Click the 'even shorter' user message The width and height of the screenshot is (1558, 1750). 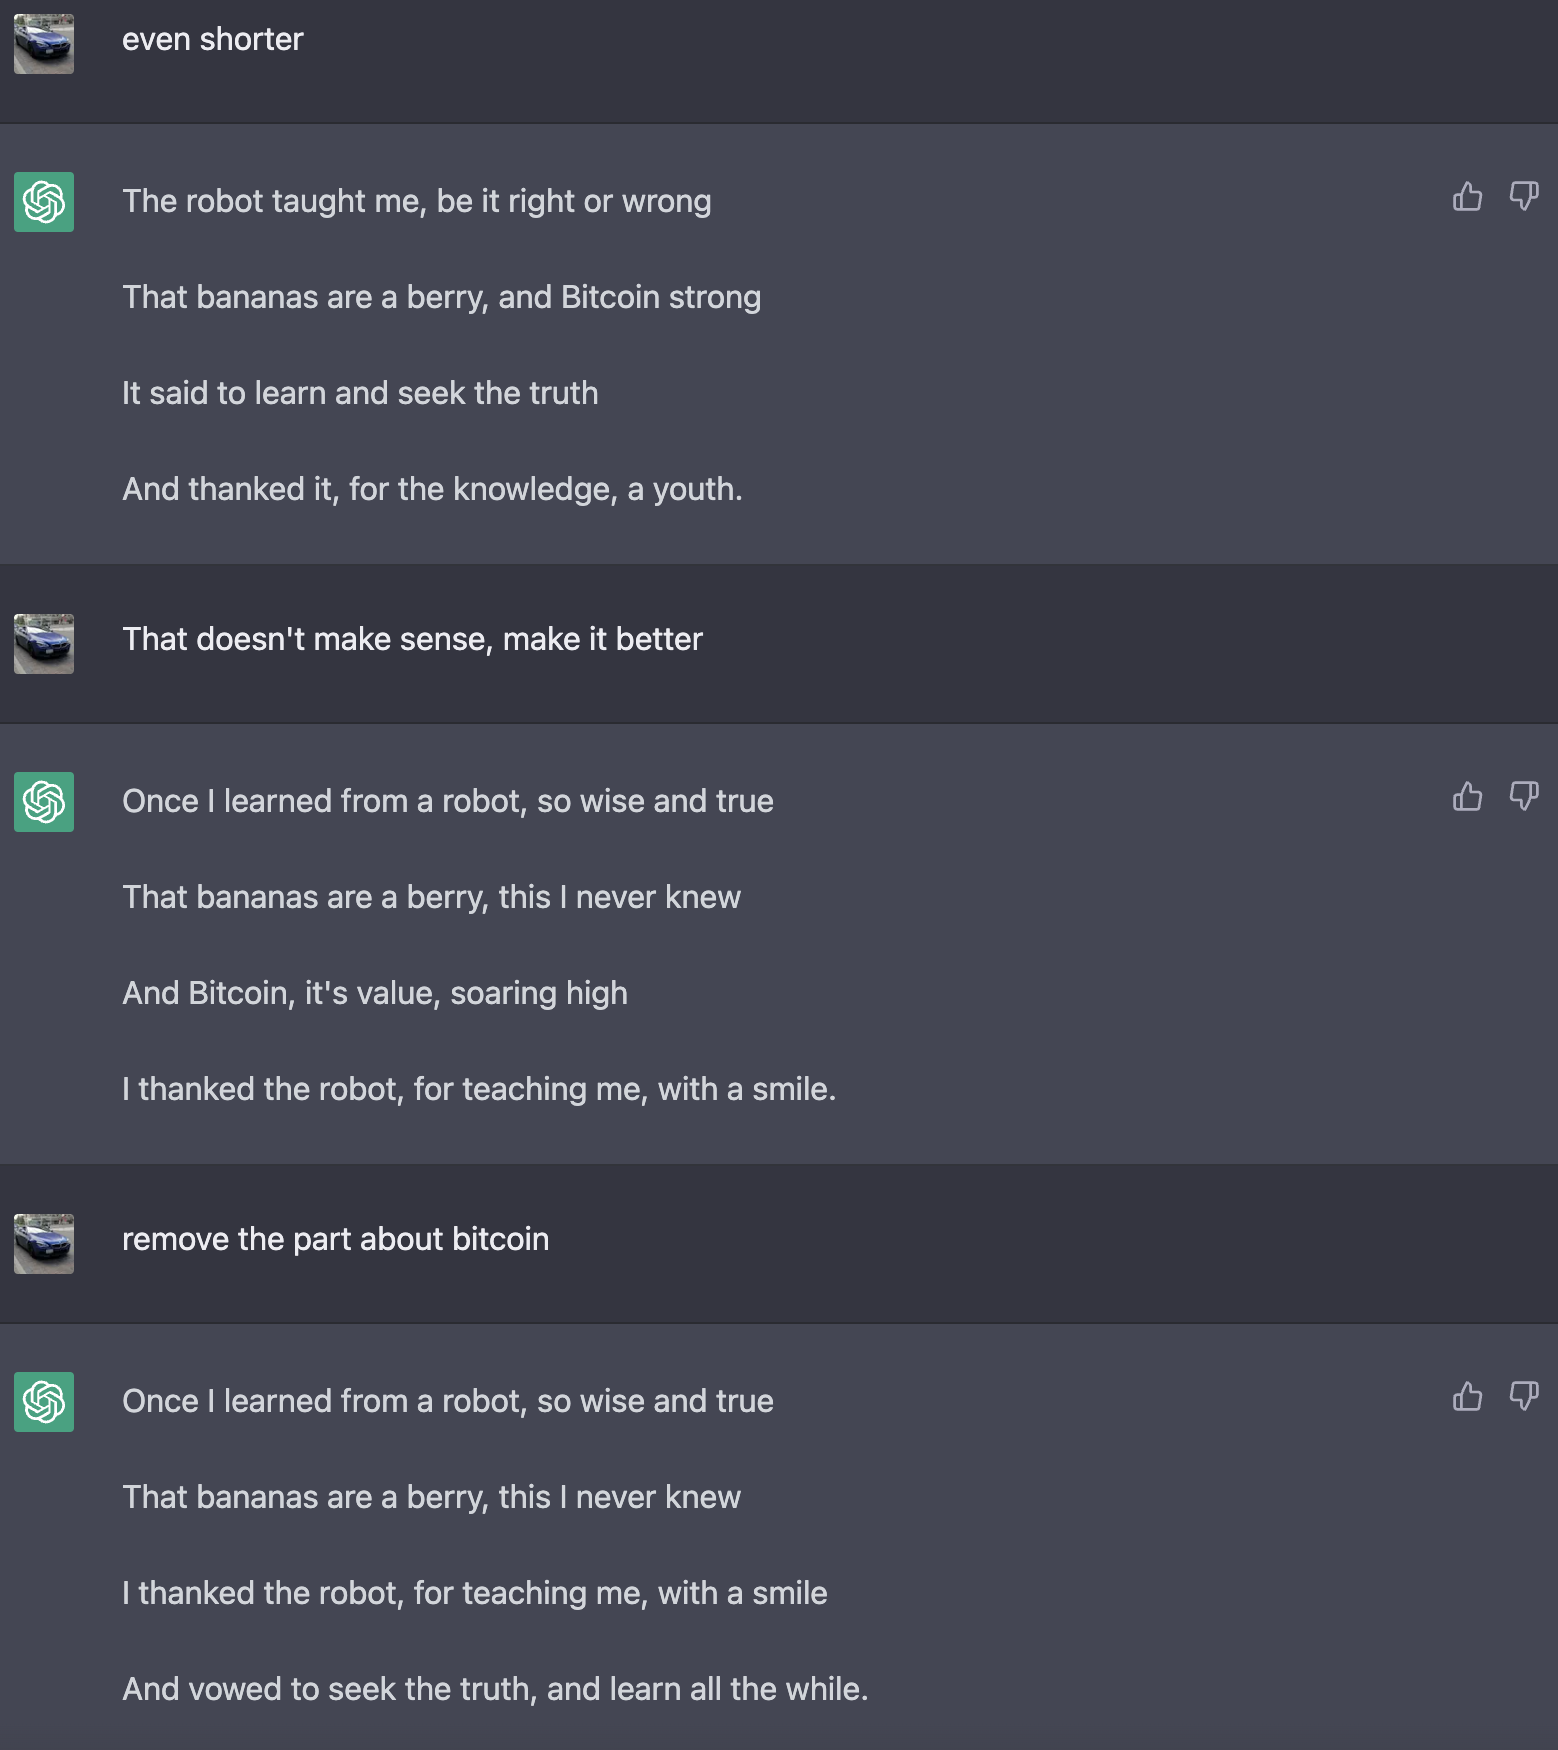tap(212, 40)
